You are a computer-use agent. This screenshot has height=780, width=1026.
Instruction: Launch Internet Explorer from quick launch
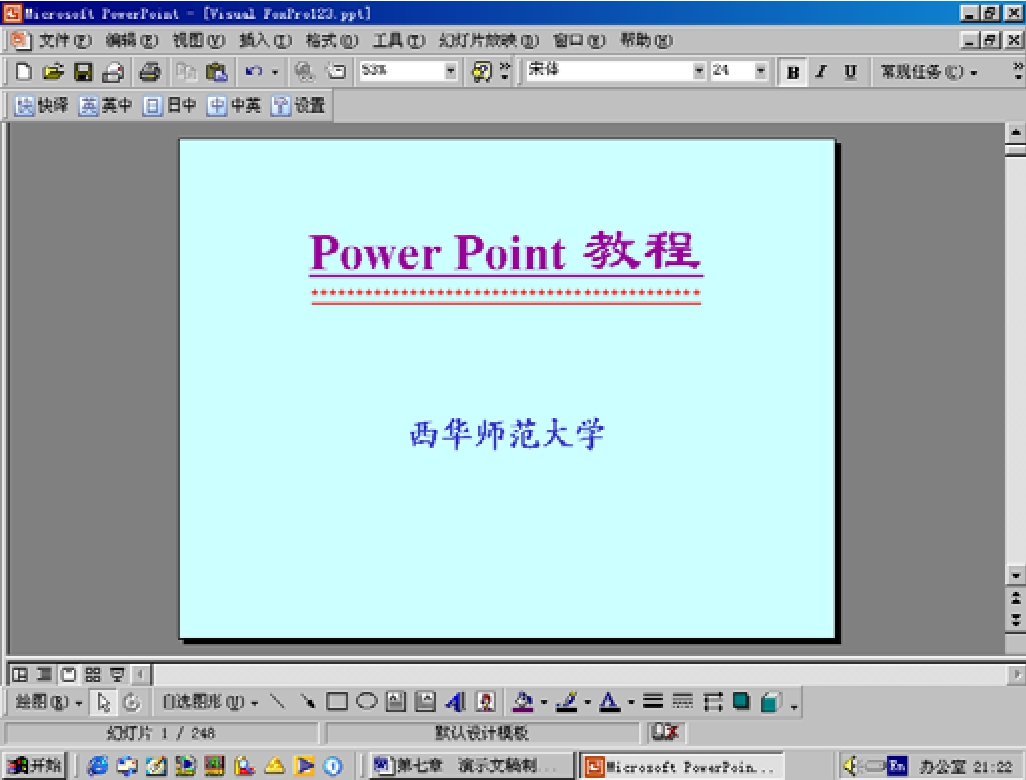pyautogui.click(x=97, y=765)
